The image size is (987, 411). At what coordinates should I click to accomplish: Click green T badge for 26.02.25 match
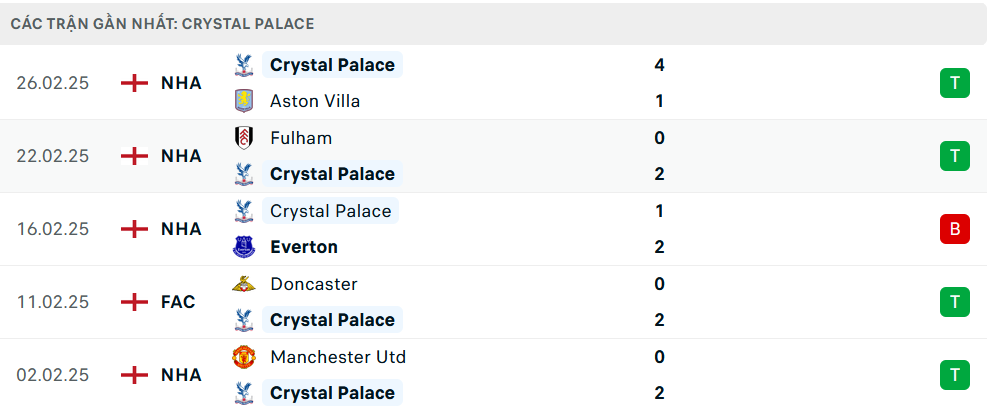954,83
